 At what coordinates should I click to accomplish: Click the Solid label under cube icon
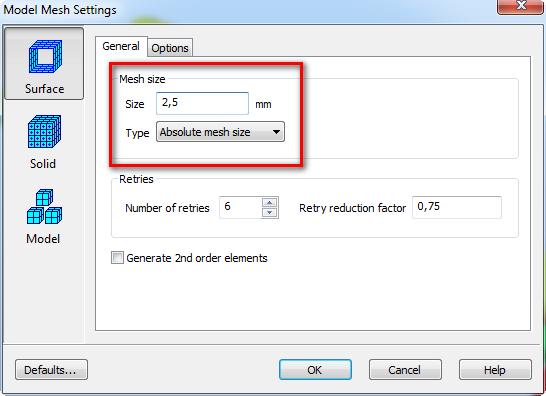coord(43,164)
